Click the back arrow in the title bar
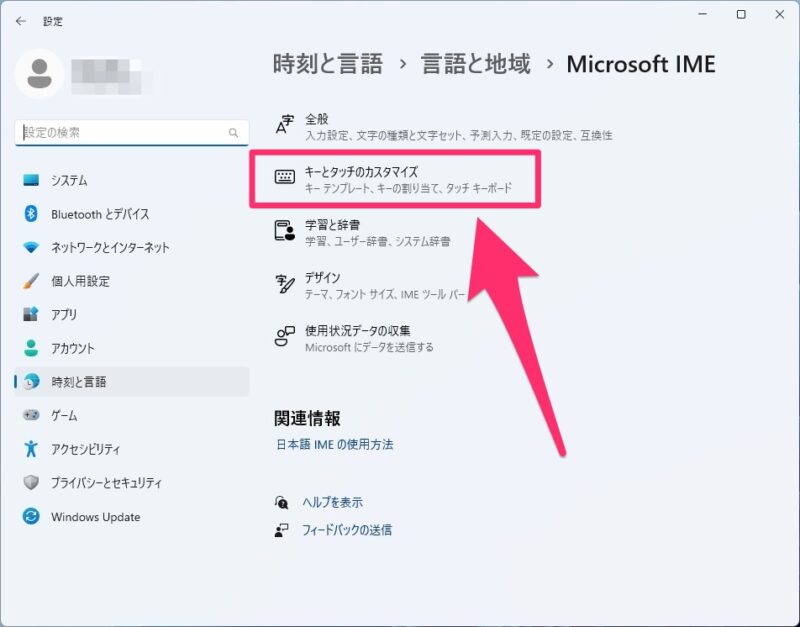 [x=21, y=21]
